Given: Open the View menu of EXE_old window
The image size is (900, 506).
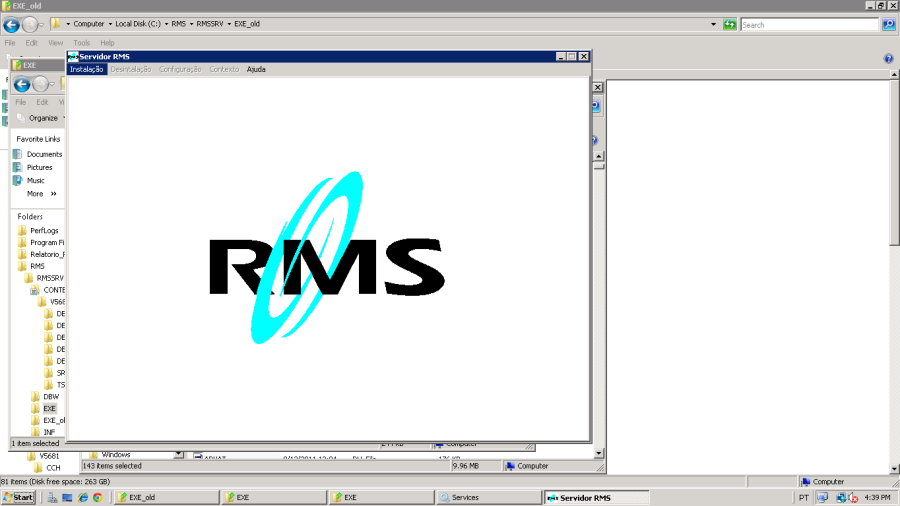Looking at the screenshot, I should (55, 43).
